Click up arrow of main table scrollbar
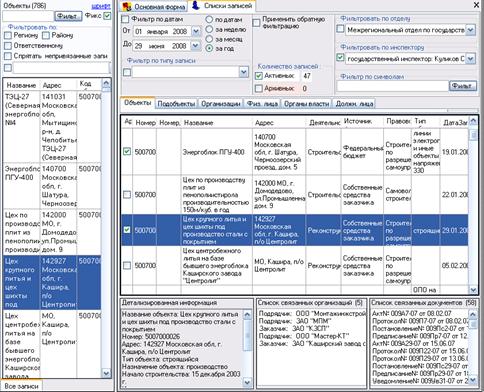 pos(473,122)
